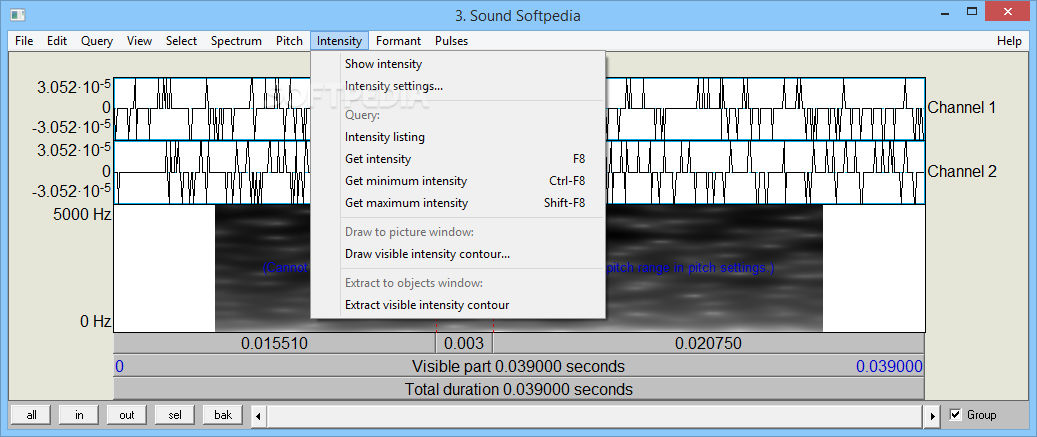Open the Pitch menu
Viewport: 1037px width, 437px height.
289,41
